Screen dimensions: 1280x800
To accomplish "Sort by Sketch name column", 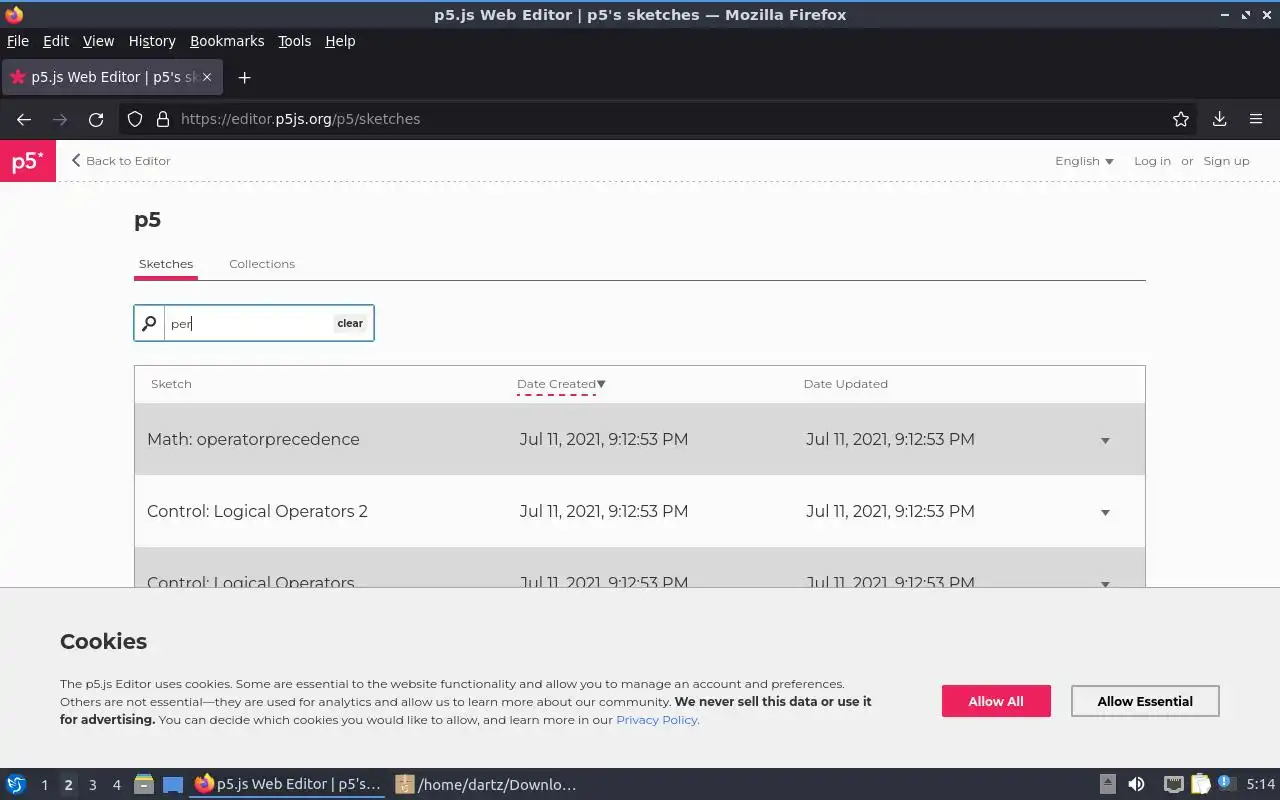I will [171, 384].
